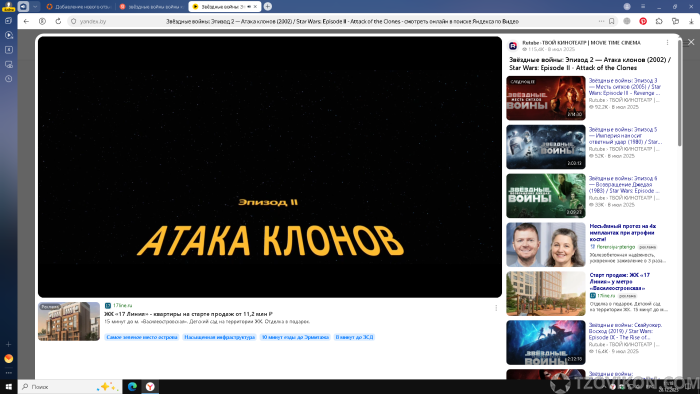Reload the page with the refresh icon
700x394 pixels.
pyautogui.click(x=58, y=21)
